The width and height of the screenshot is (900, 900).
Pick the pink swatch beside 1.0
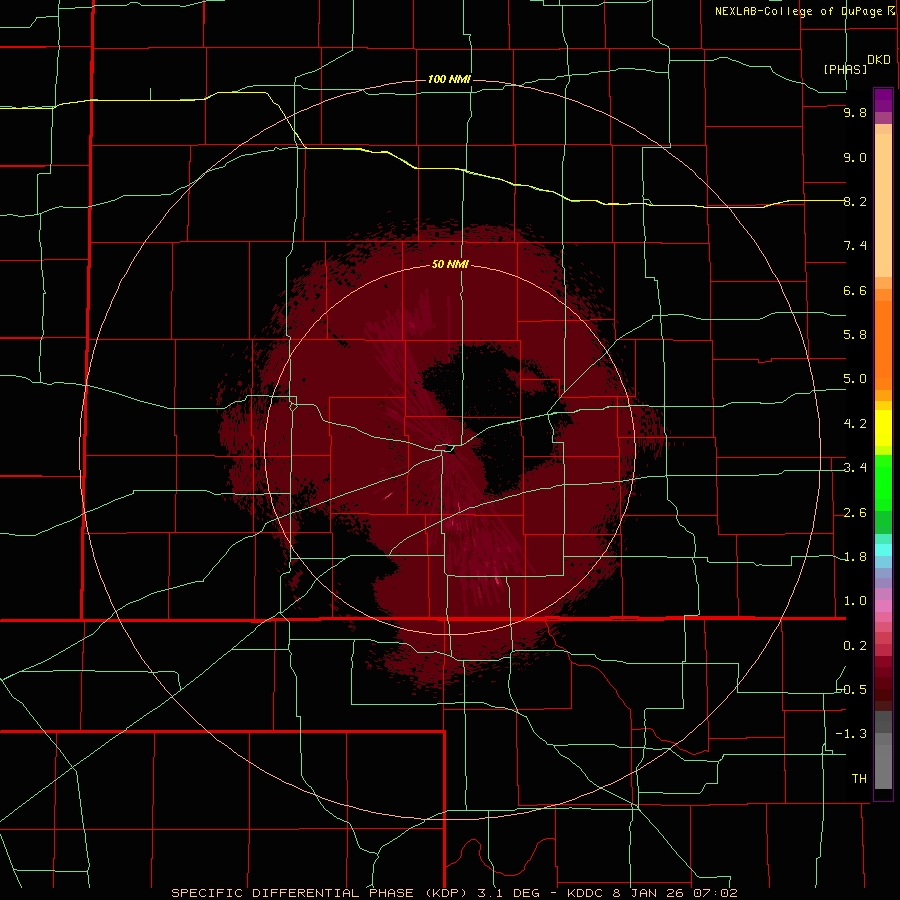click(883, 606)
